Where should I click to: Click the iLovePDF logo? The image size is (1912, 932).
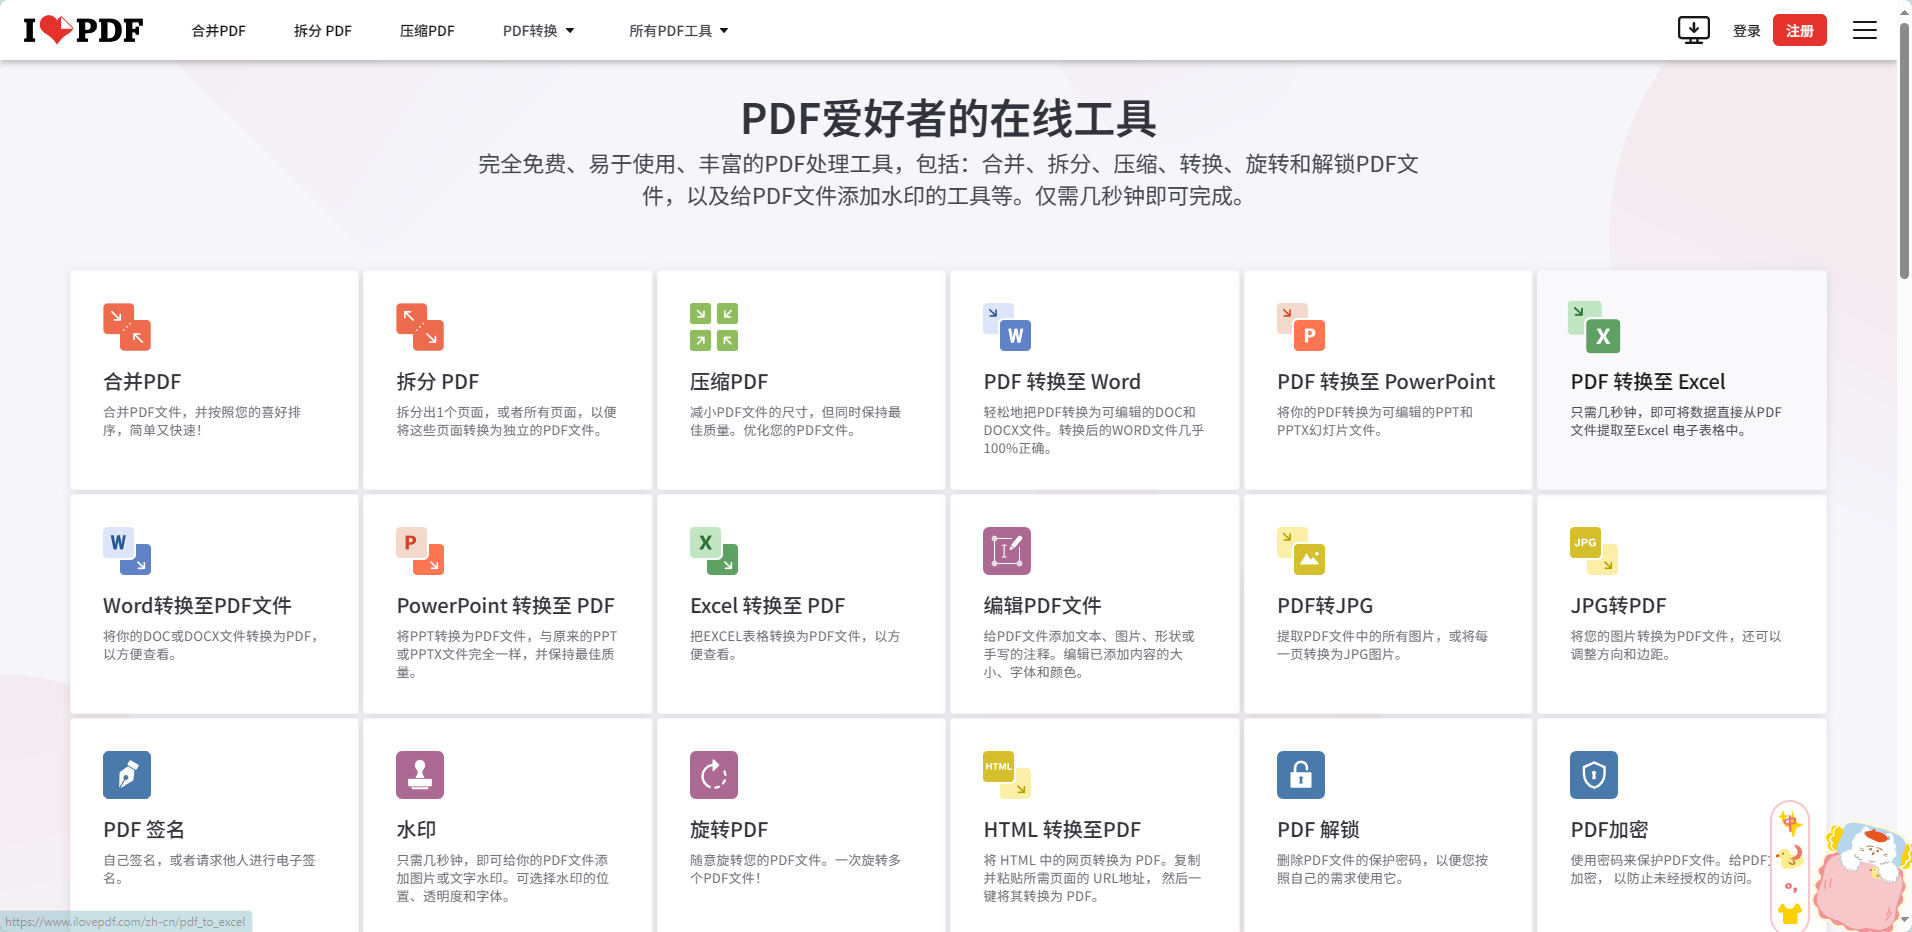[x=83, y=30]
